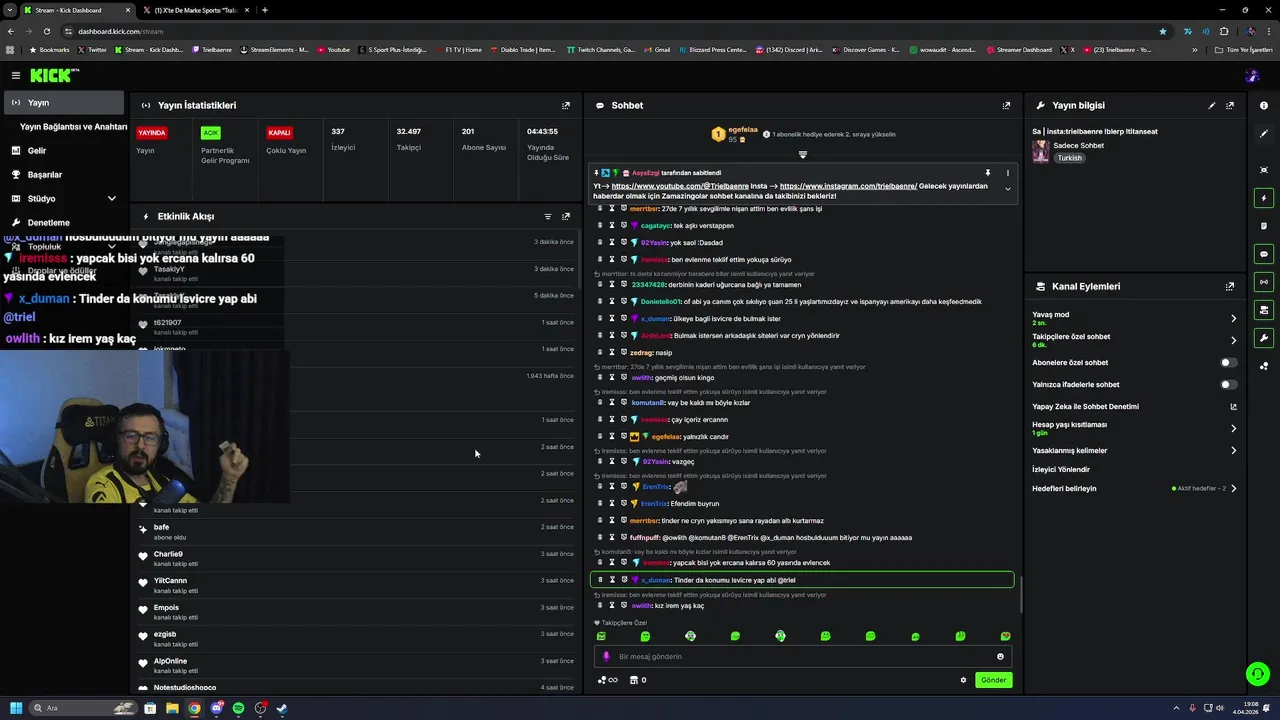Open the emoji picker in message box

click(x=1000, y=657)
